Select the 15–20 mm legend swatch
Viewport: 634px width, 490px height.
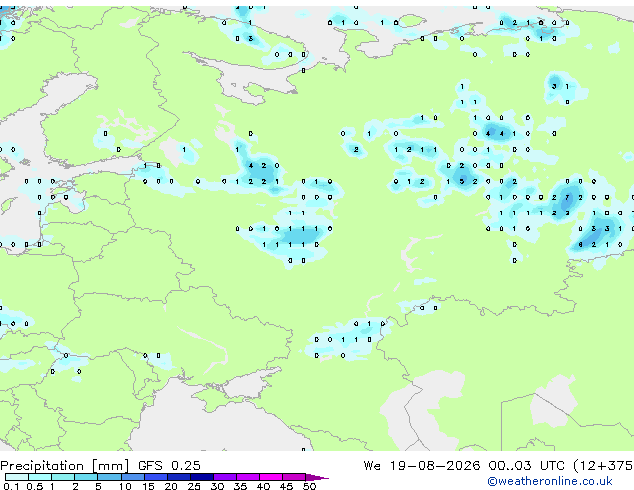155,477
